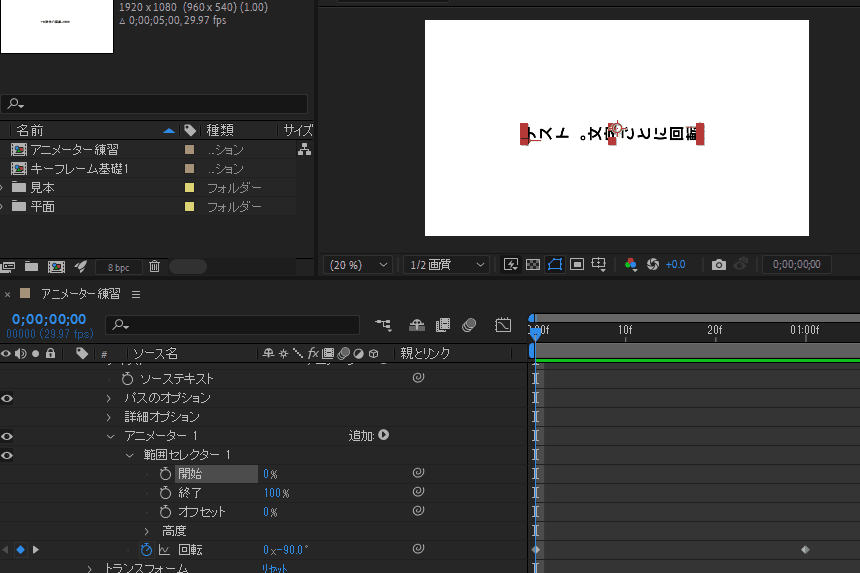860x573 pixels.
Task: Click 親とリンク column header
Action: click(425, 353)
